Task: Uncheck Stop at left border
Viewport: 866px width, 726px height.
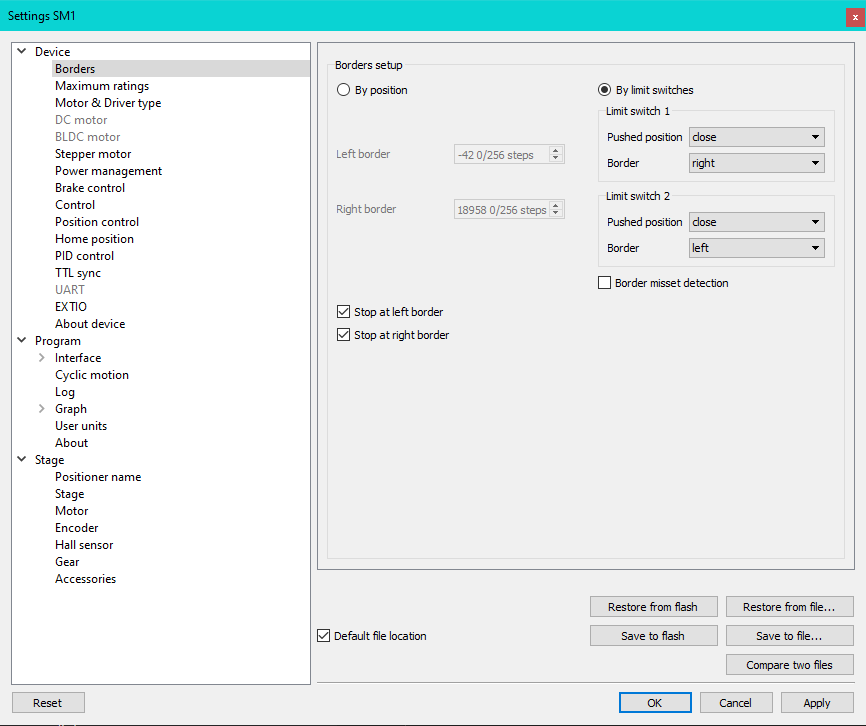Action: (345, 312)
